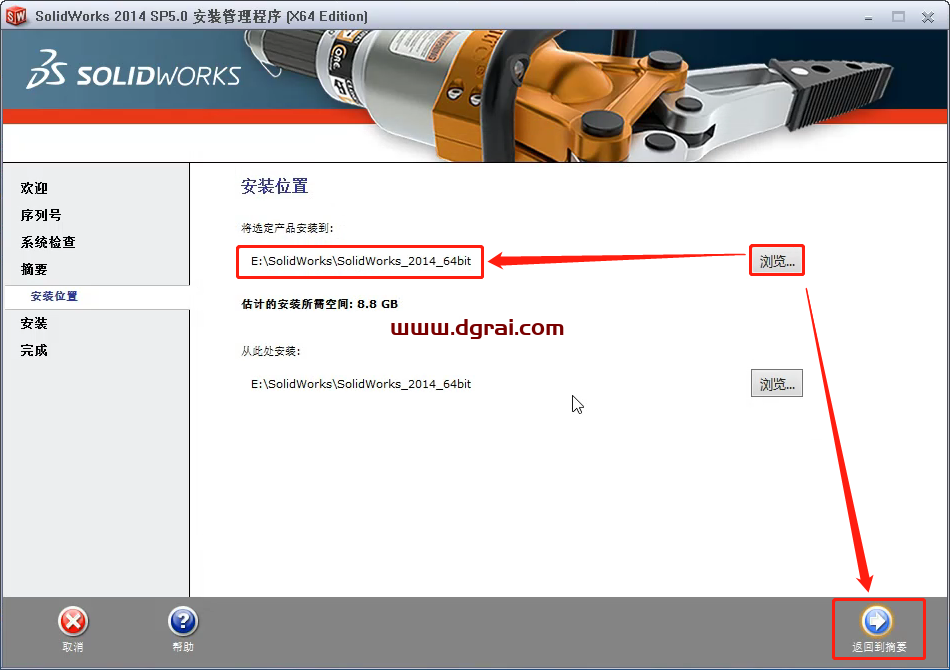Click the 将选定产品安装到: label
This screenshot has width=950, height=670.
click(x=287, y=228)
